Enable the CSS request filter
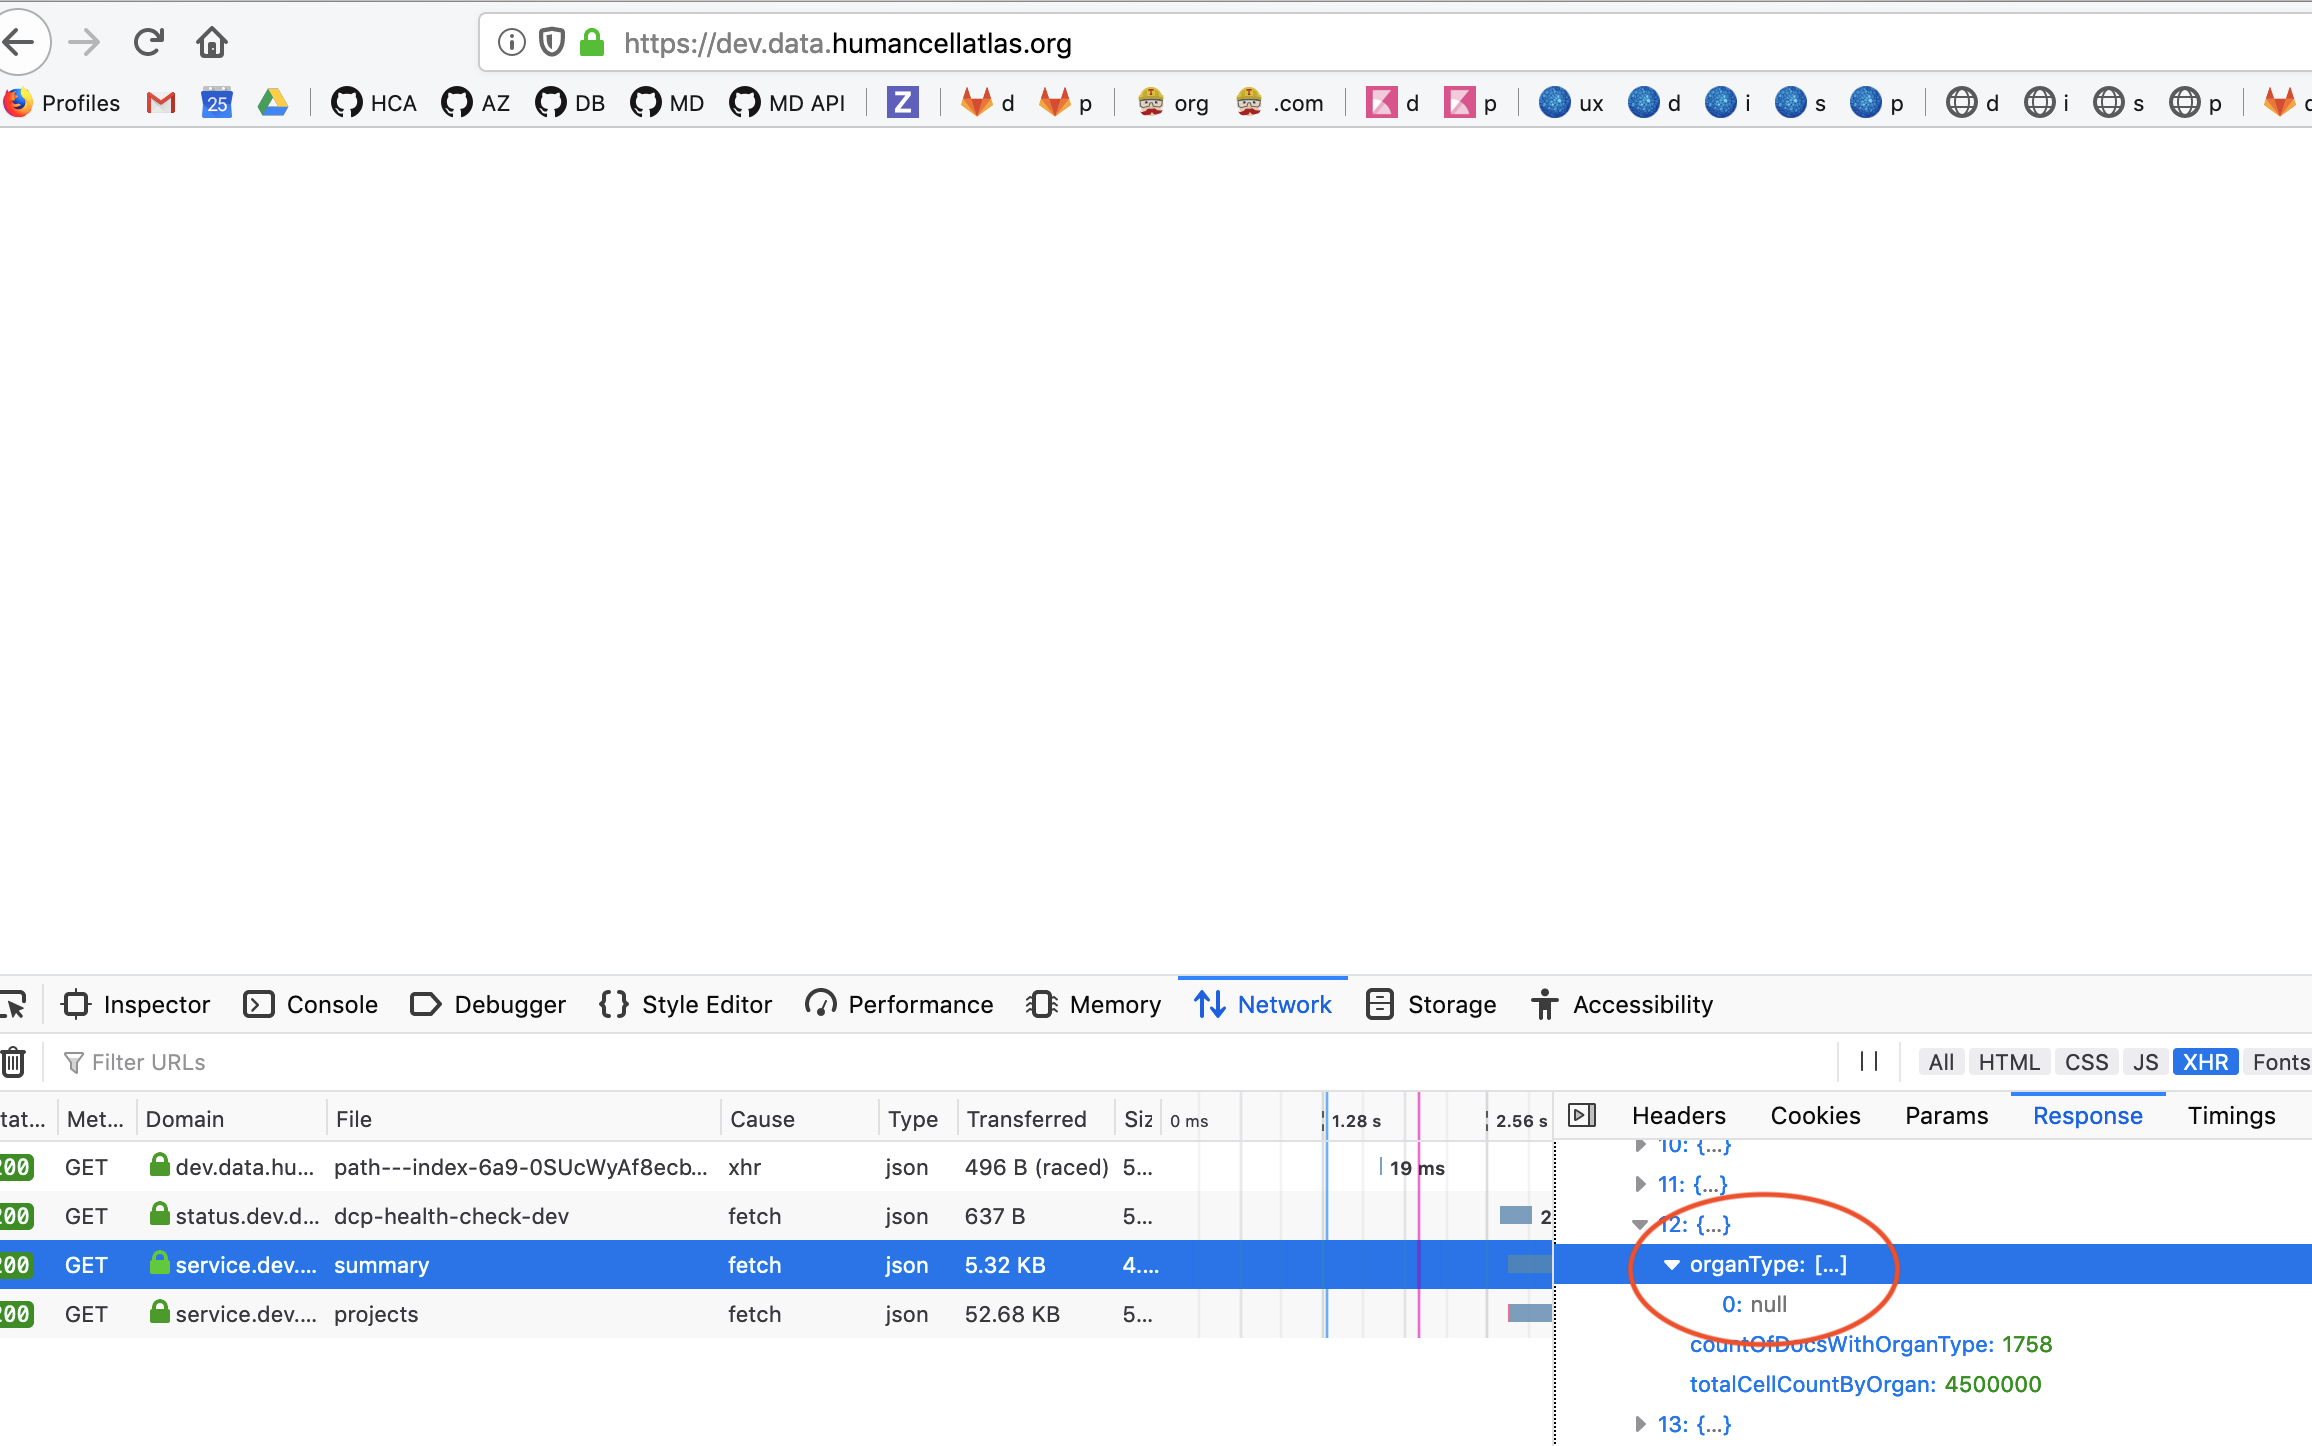 point(2087,1061)
